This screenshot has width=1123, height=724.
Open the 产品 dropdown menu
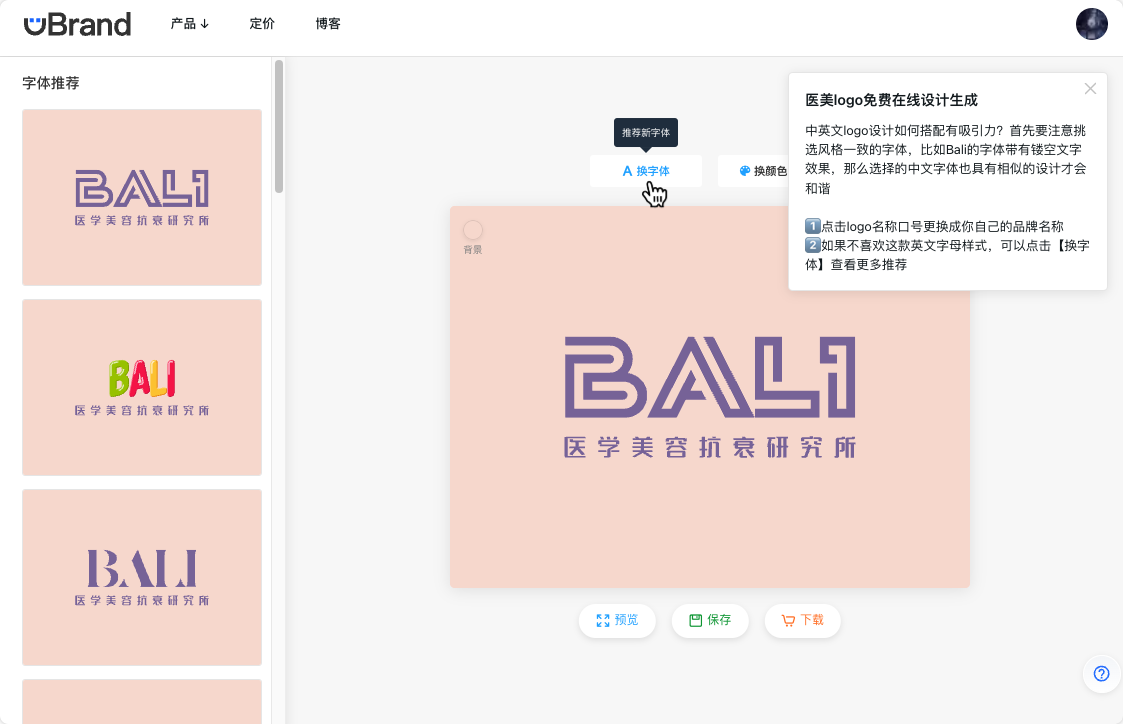point(189,23)
